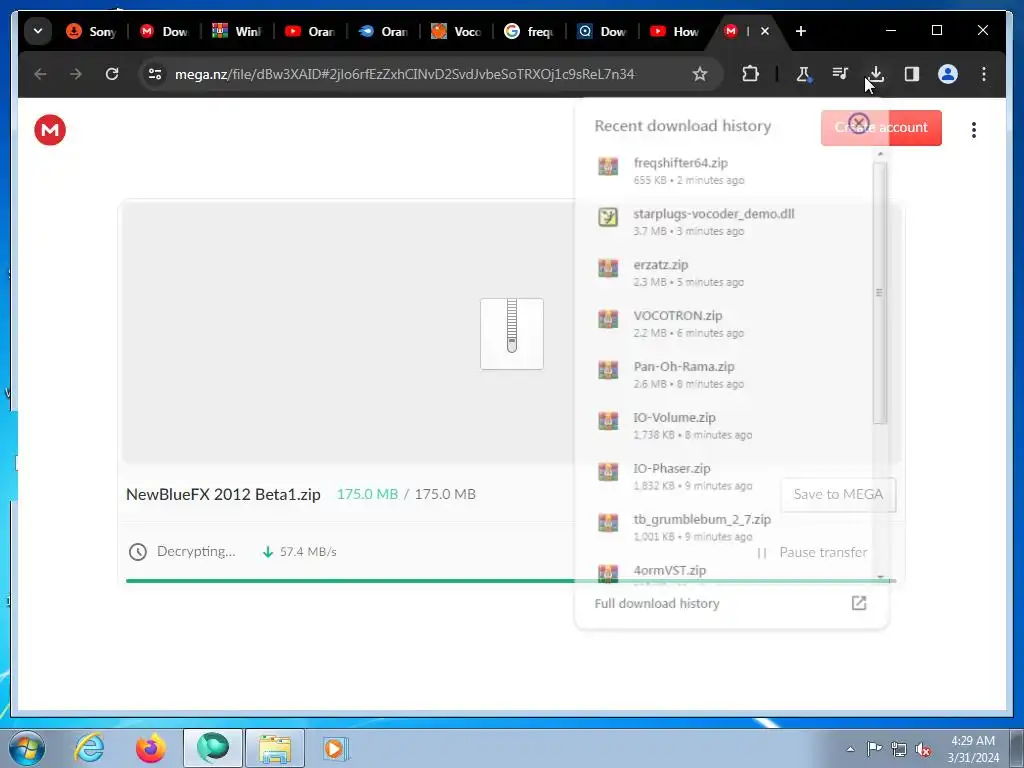Open the Action Center flag icon

tap(874, 748)
